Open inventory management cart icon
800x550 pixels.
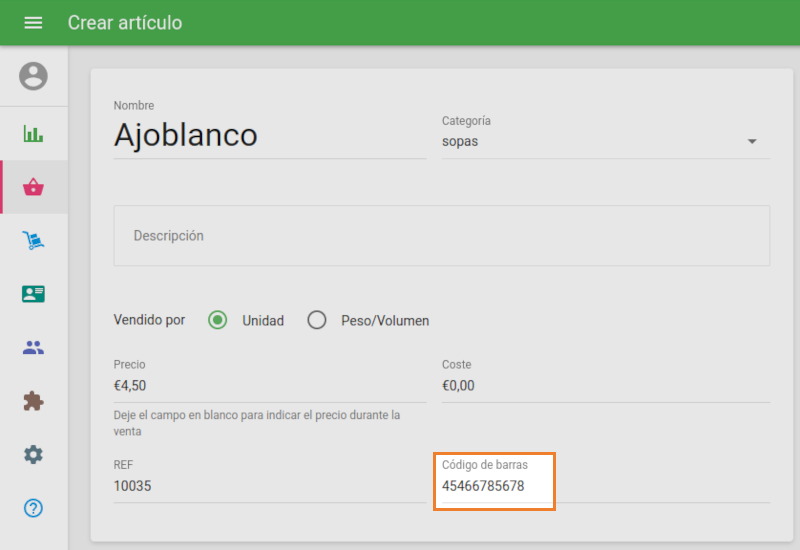(x=33, y=240)
